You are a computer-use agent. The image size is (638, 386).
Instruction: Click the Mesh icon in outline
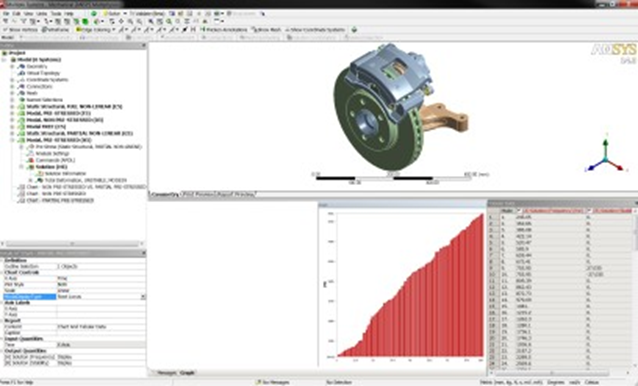[x=22, y=93]
